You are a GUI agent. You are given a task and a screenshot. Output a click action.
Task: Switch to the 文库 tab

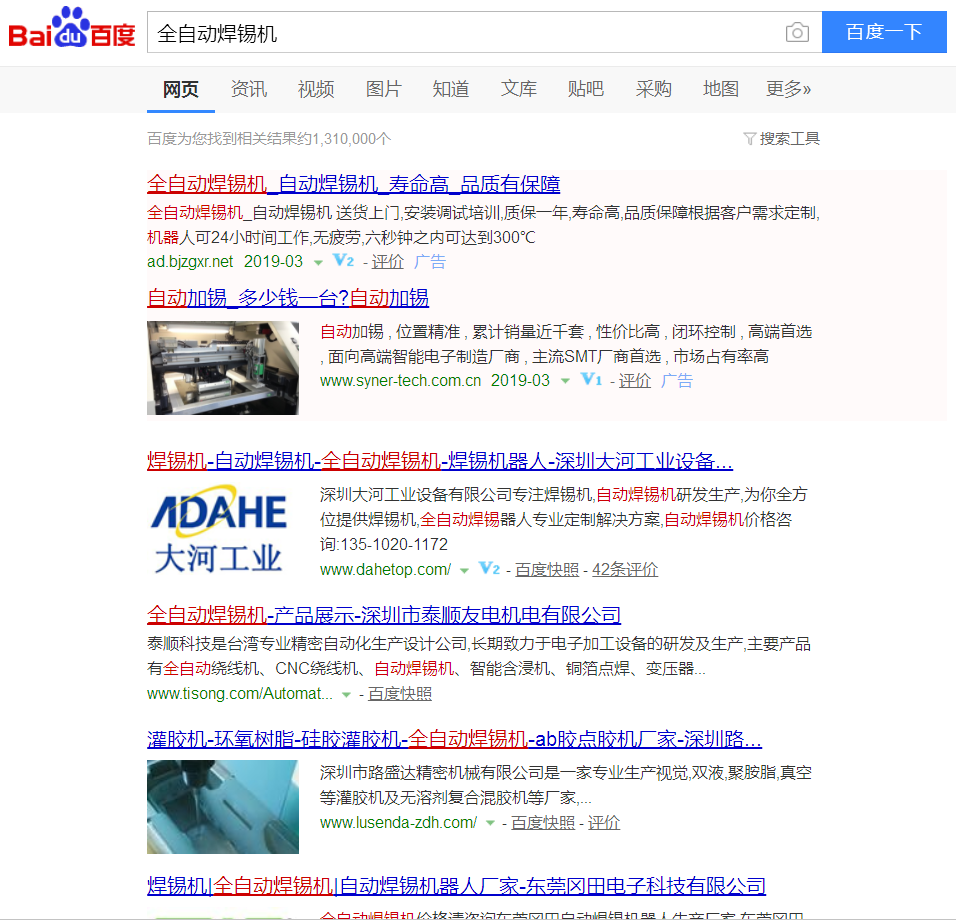click(519, 89)
